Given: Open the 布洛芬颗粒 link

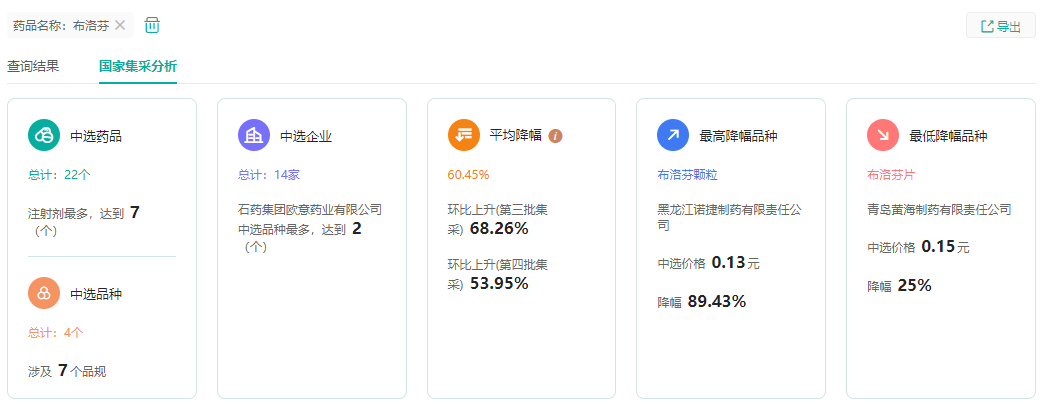Looking at the screenshot, I should [687, 175].
